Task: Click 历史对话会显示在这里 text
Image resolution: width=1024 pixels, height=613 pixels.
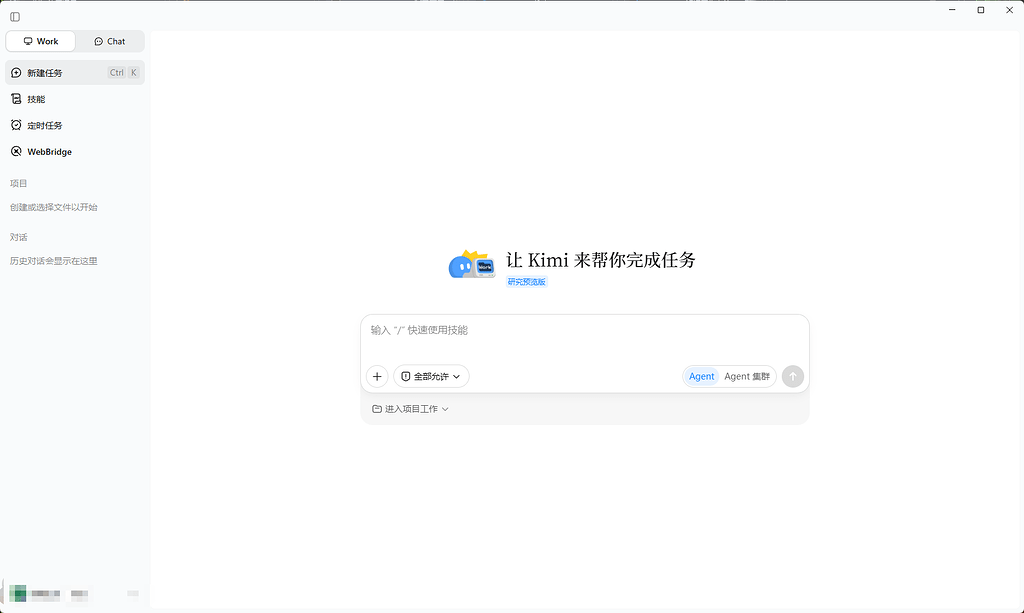Action: click(54, 260)
